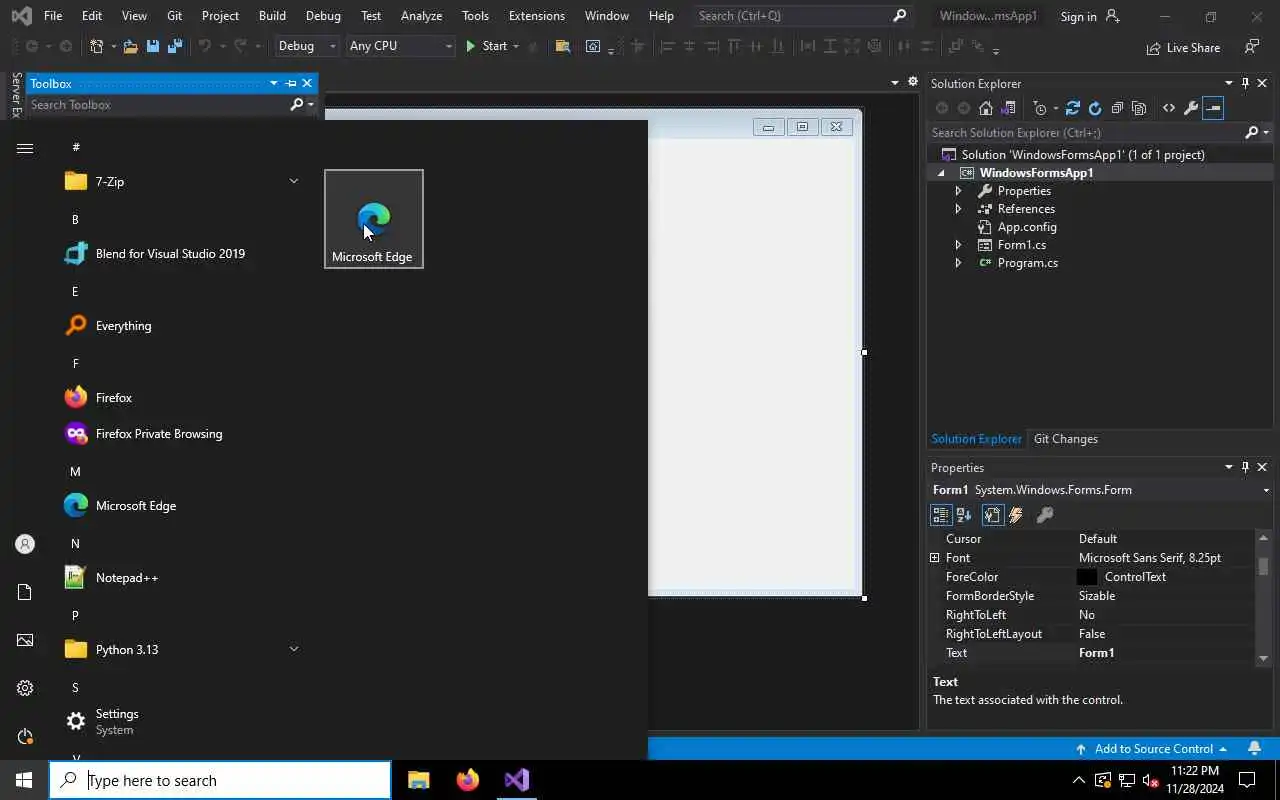The width and height of the screenshot is (1280, 800).
Task: Toggle Show All Files in Solution Explorer
Action: pyautogui.click(x=1139, y=108)
